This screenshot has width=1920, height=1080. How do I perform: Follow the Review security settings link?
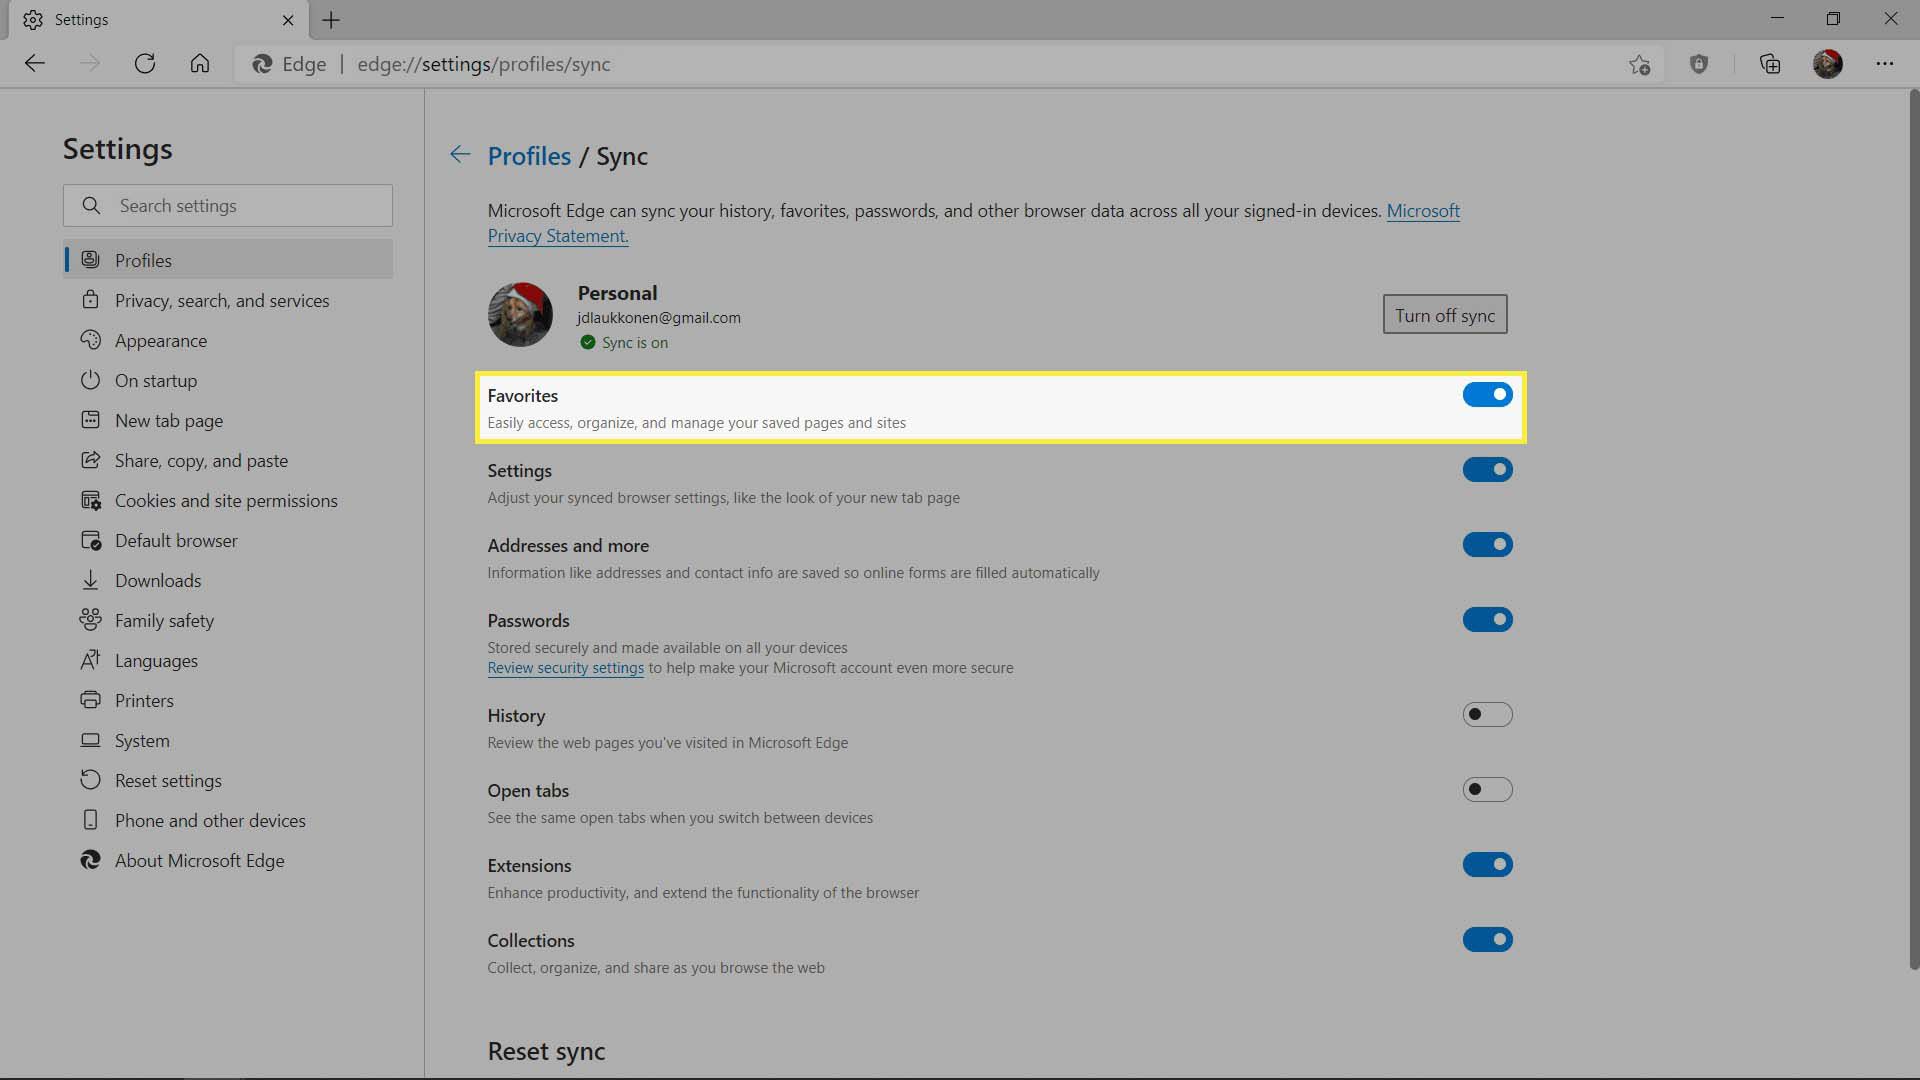point(565,668)
